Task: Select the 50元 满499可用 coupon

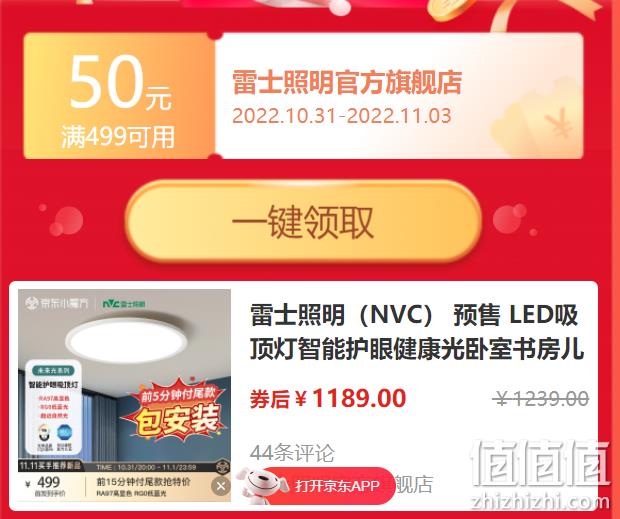Action: [x=119, y=96]
